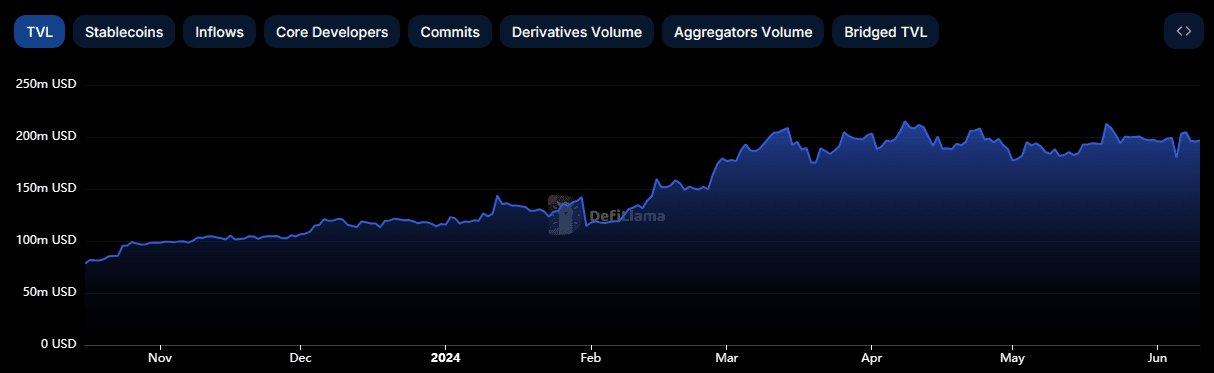This screenshot has height=373, width=1214.
Task: Click the 2024 date label
Action: (446, 357)
